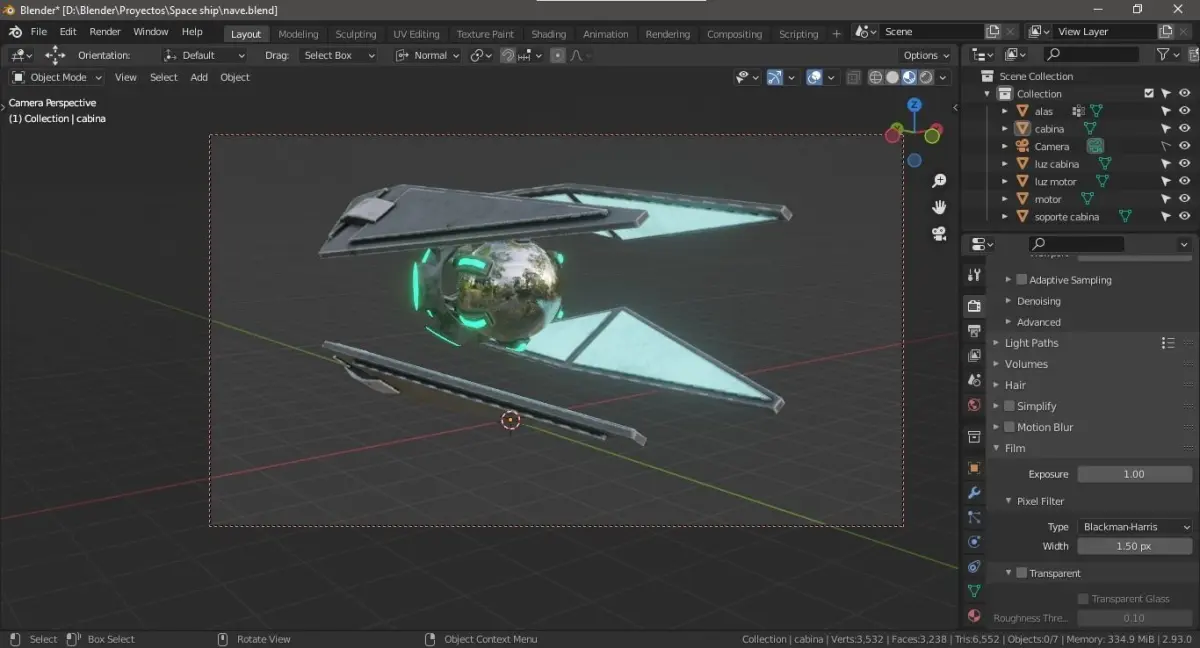Image resolution: width=1200 pixels, height=648 pixels.
Task: Open the viewport Add menu
Action: [199, 77]
